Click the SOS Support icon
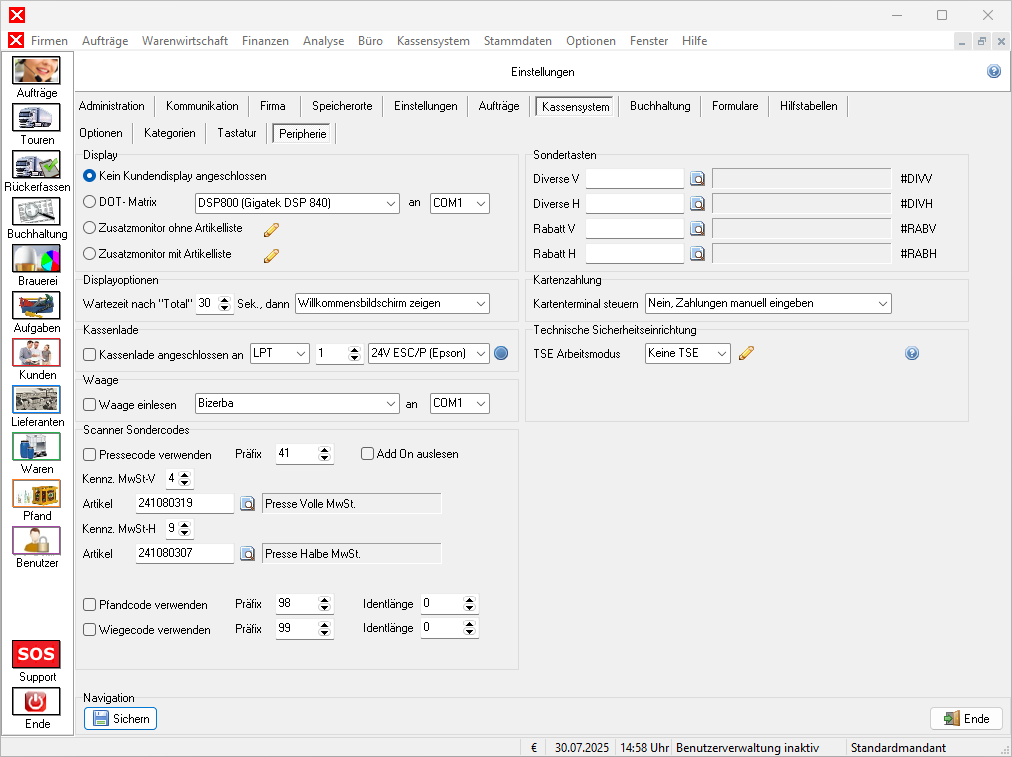This screenshot has width=1012, height=757. tap(37, 654)
